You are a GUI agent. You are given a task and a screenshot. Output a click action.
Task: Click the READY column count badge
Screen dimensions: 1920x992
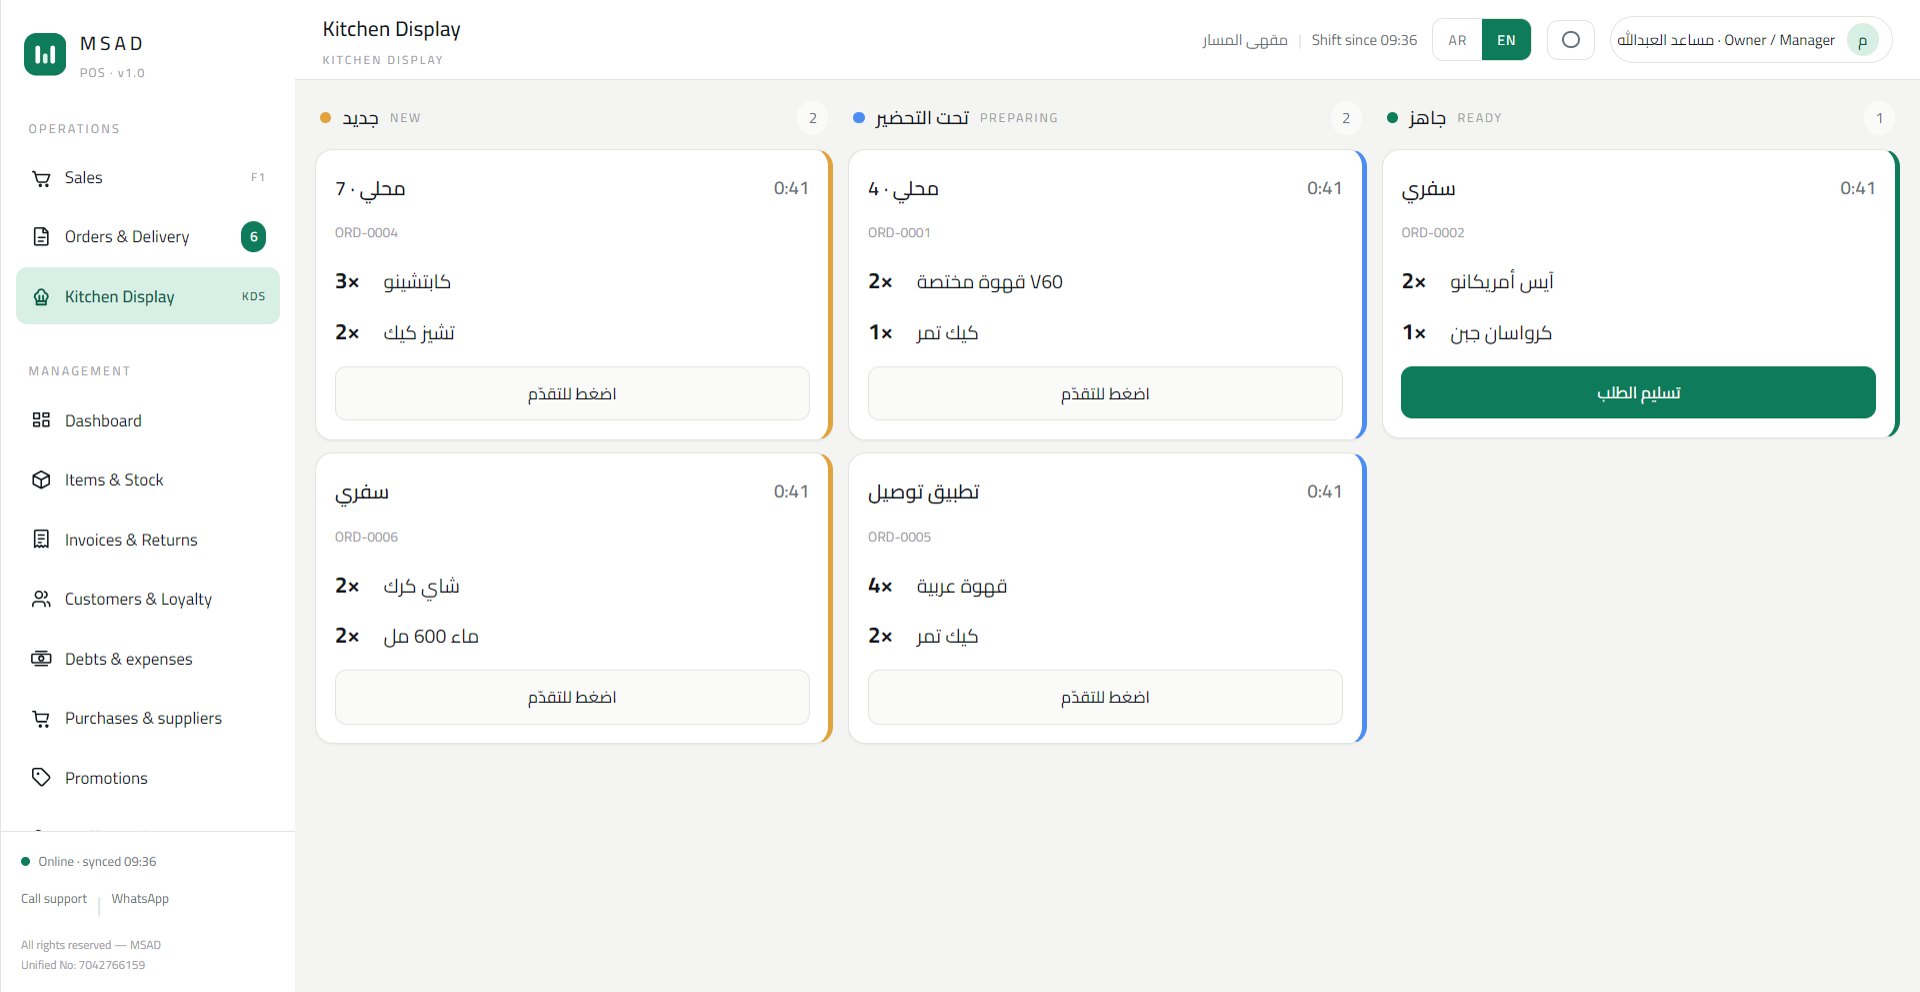[1879, 118]
